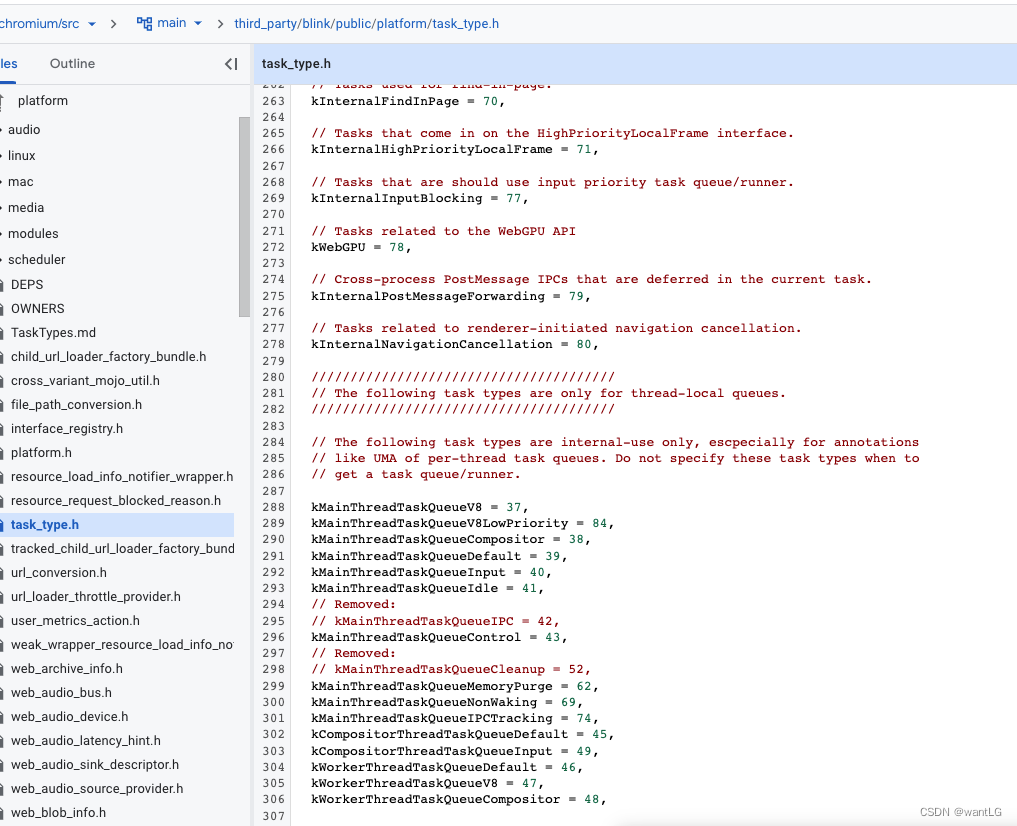Switch to the Outline tab
Viewport: 1017px width, 826px height.
[72, 64]
